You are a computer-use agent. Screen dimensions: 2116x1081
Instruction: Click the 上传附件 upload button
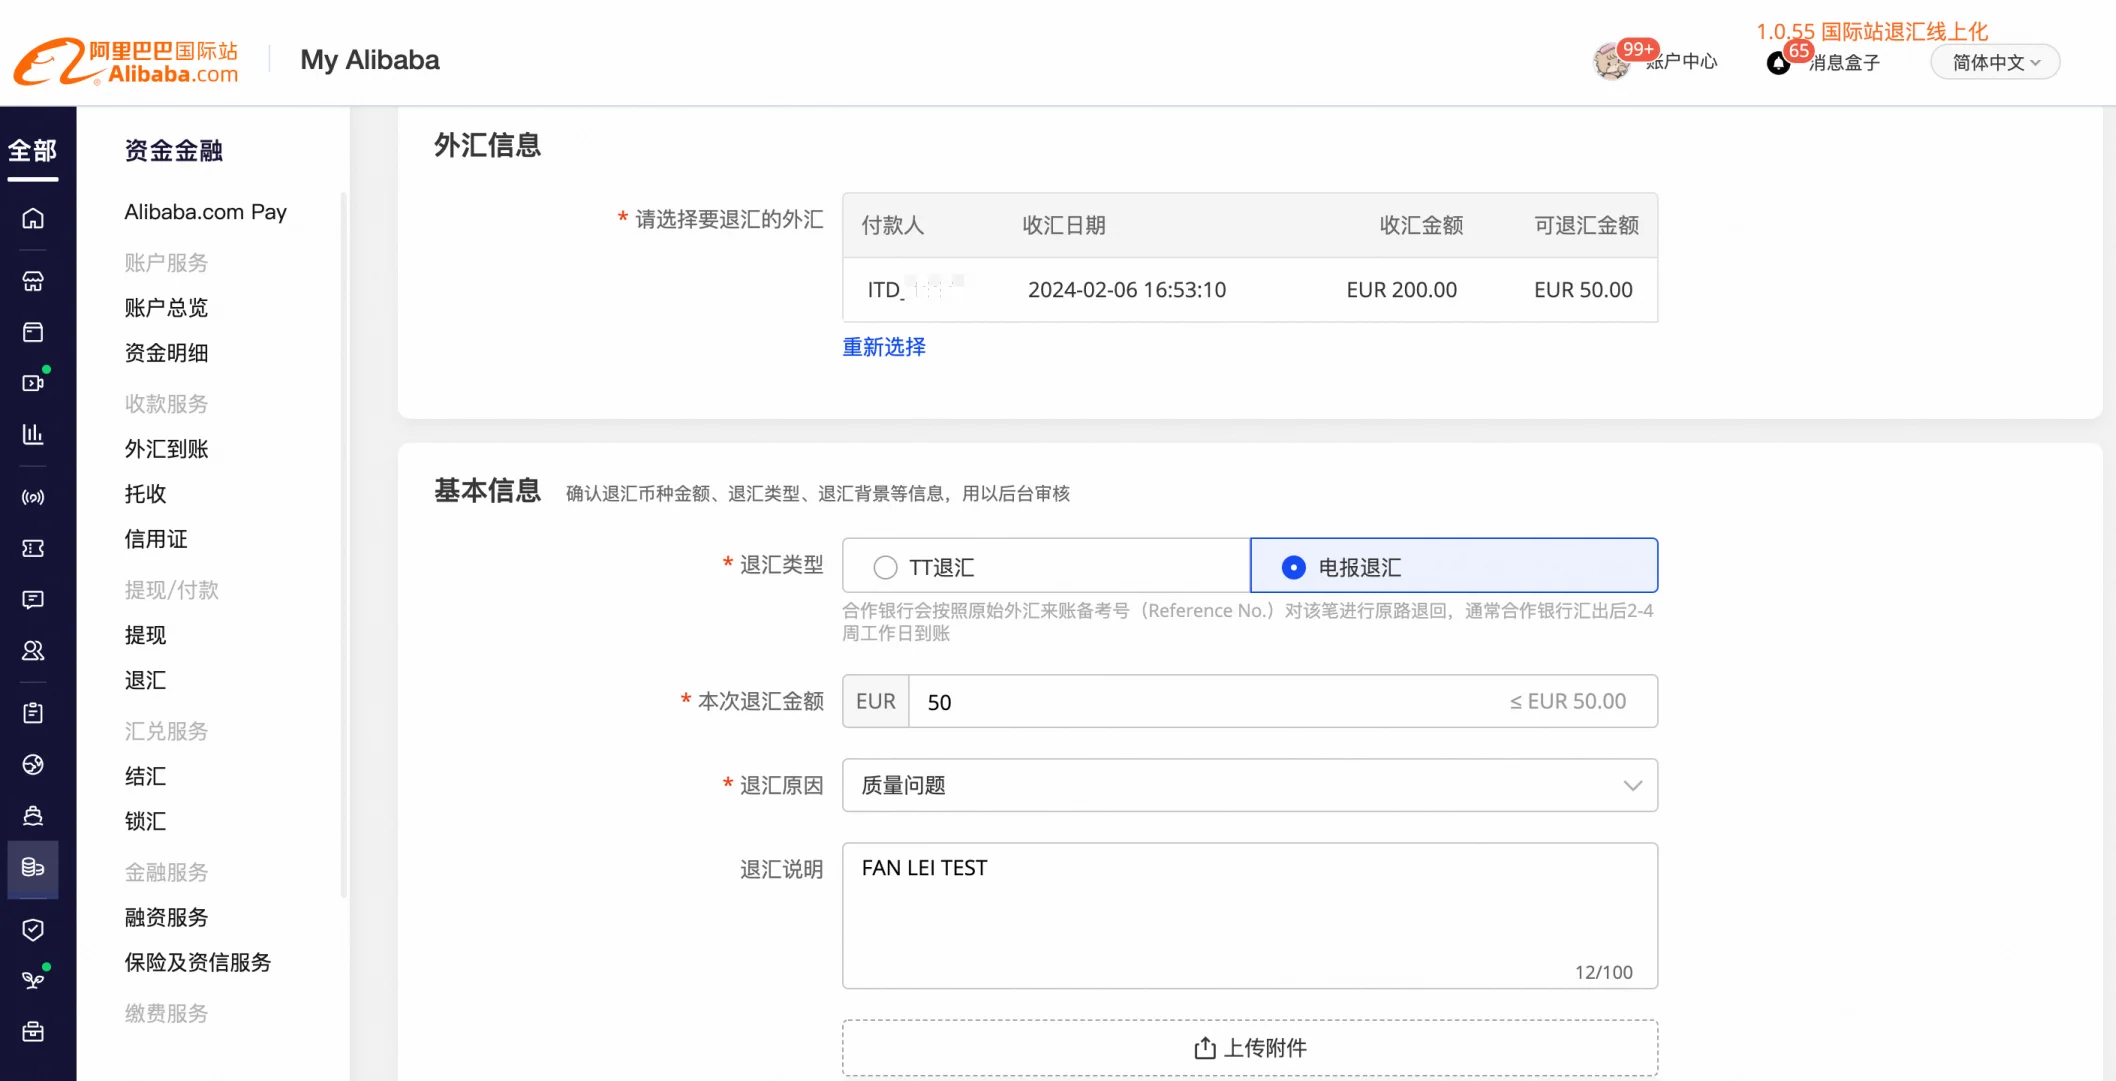pos(1249,1048)
